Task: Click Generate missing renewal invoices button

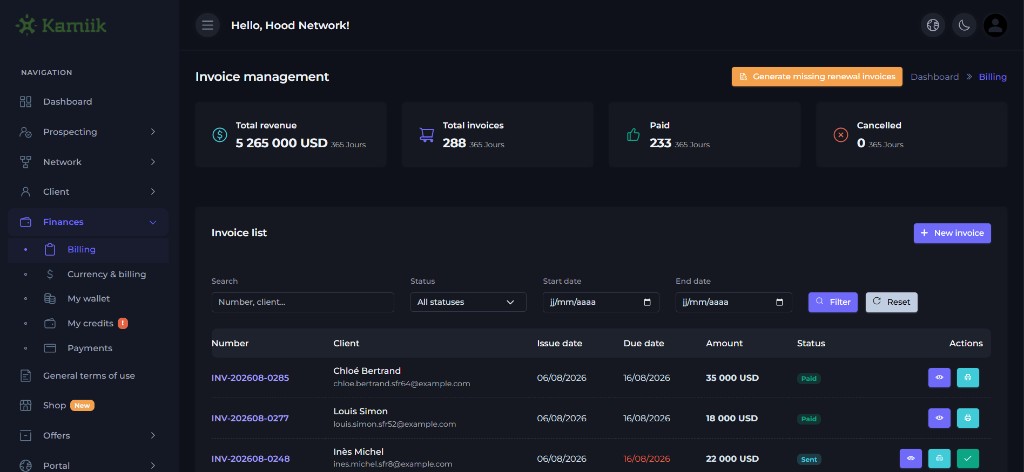Action: point(817,76)
